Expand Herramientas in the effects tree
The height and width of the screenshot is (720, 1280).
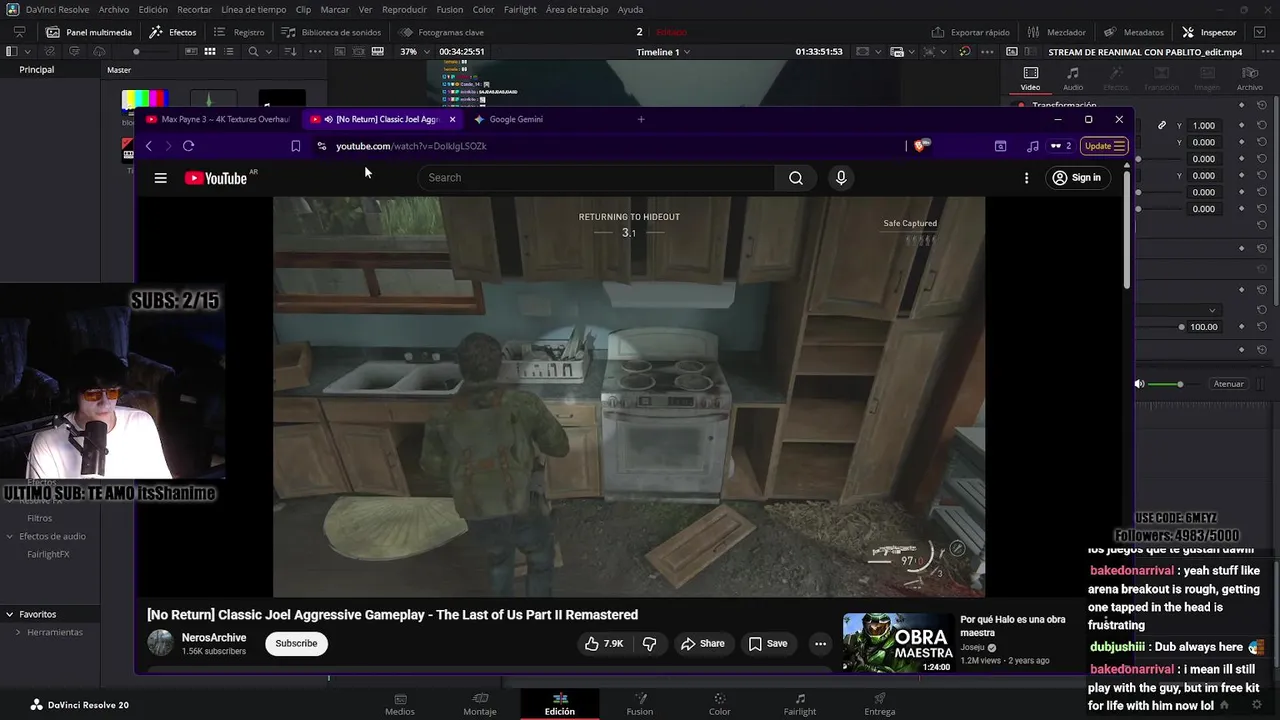point(18,632)
